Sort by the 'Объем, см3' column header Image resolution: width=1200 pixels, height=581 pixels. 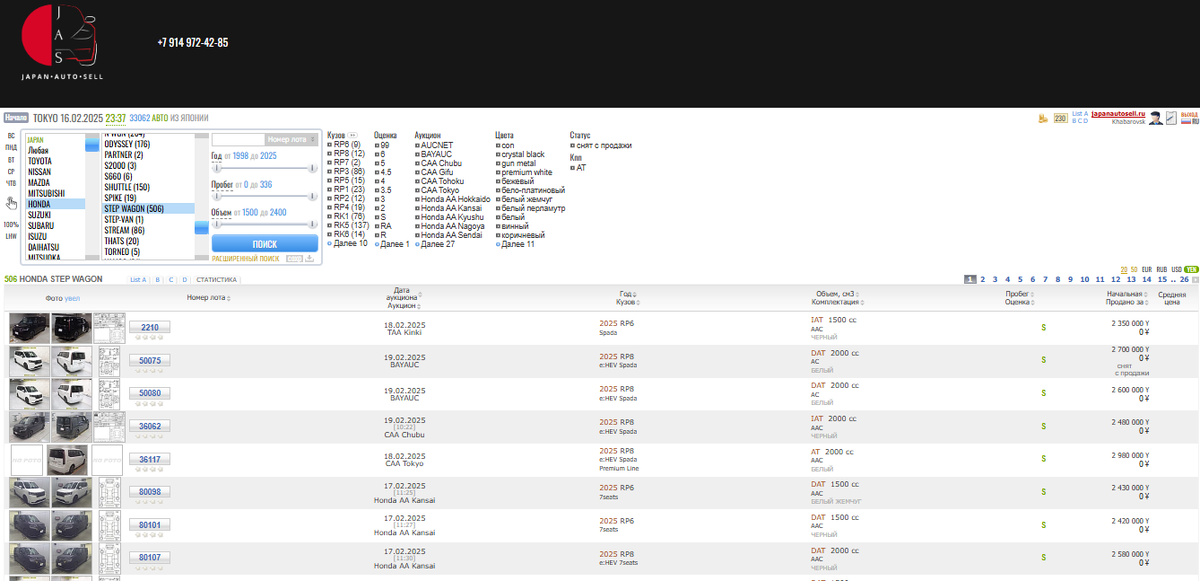point(837,294)
